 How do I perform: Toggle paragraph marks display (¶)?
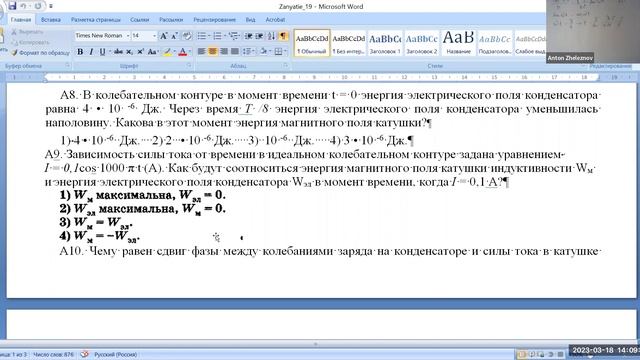pyautogui.click(x=283, y=36)
